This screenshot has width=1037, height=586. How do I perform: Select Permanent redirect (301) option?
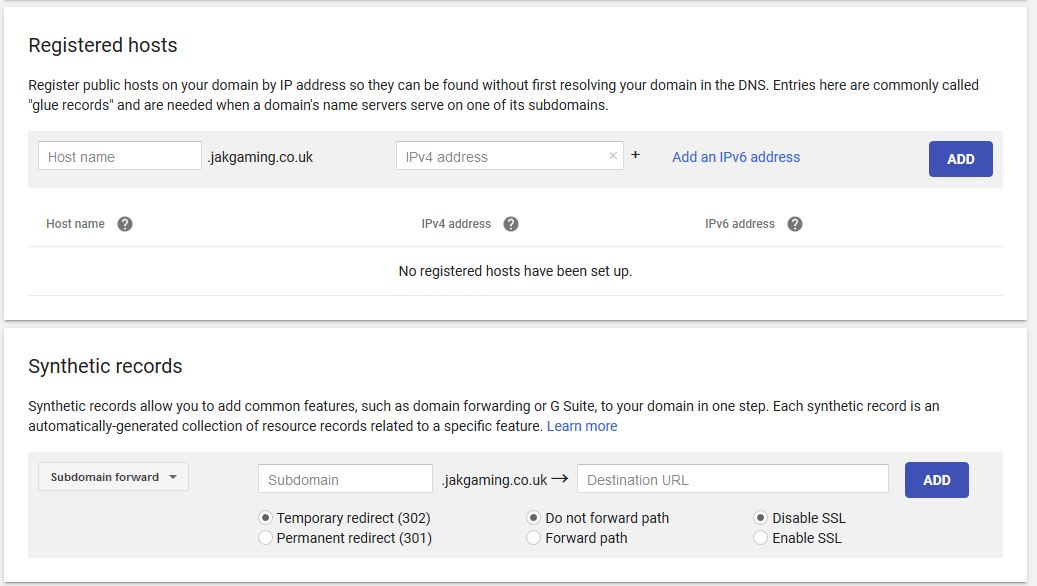pos(265,538)
